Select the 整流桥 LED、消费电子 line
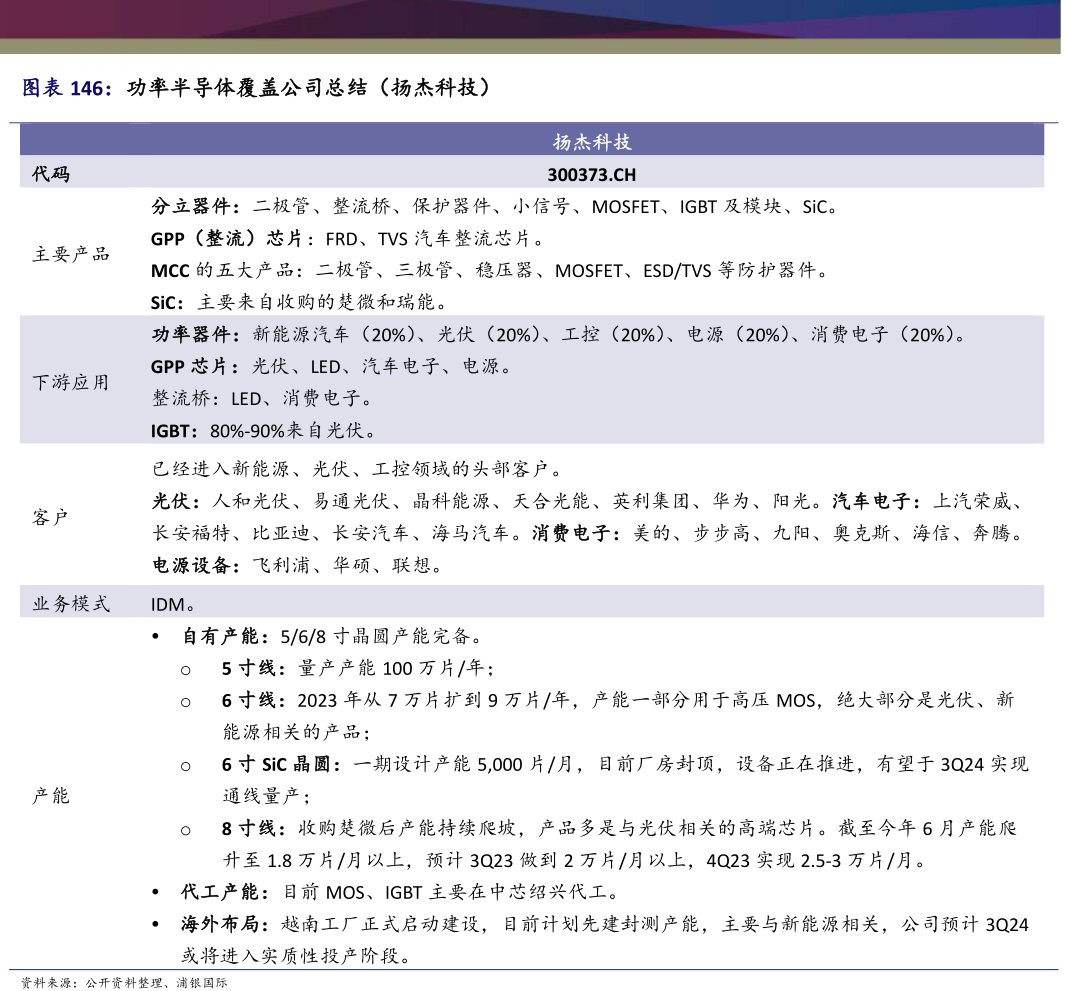 (262, 398)
